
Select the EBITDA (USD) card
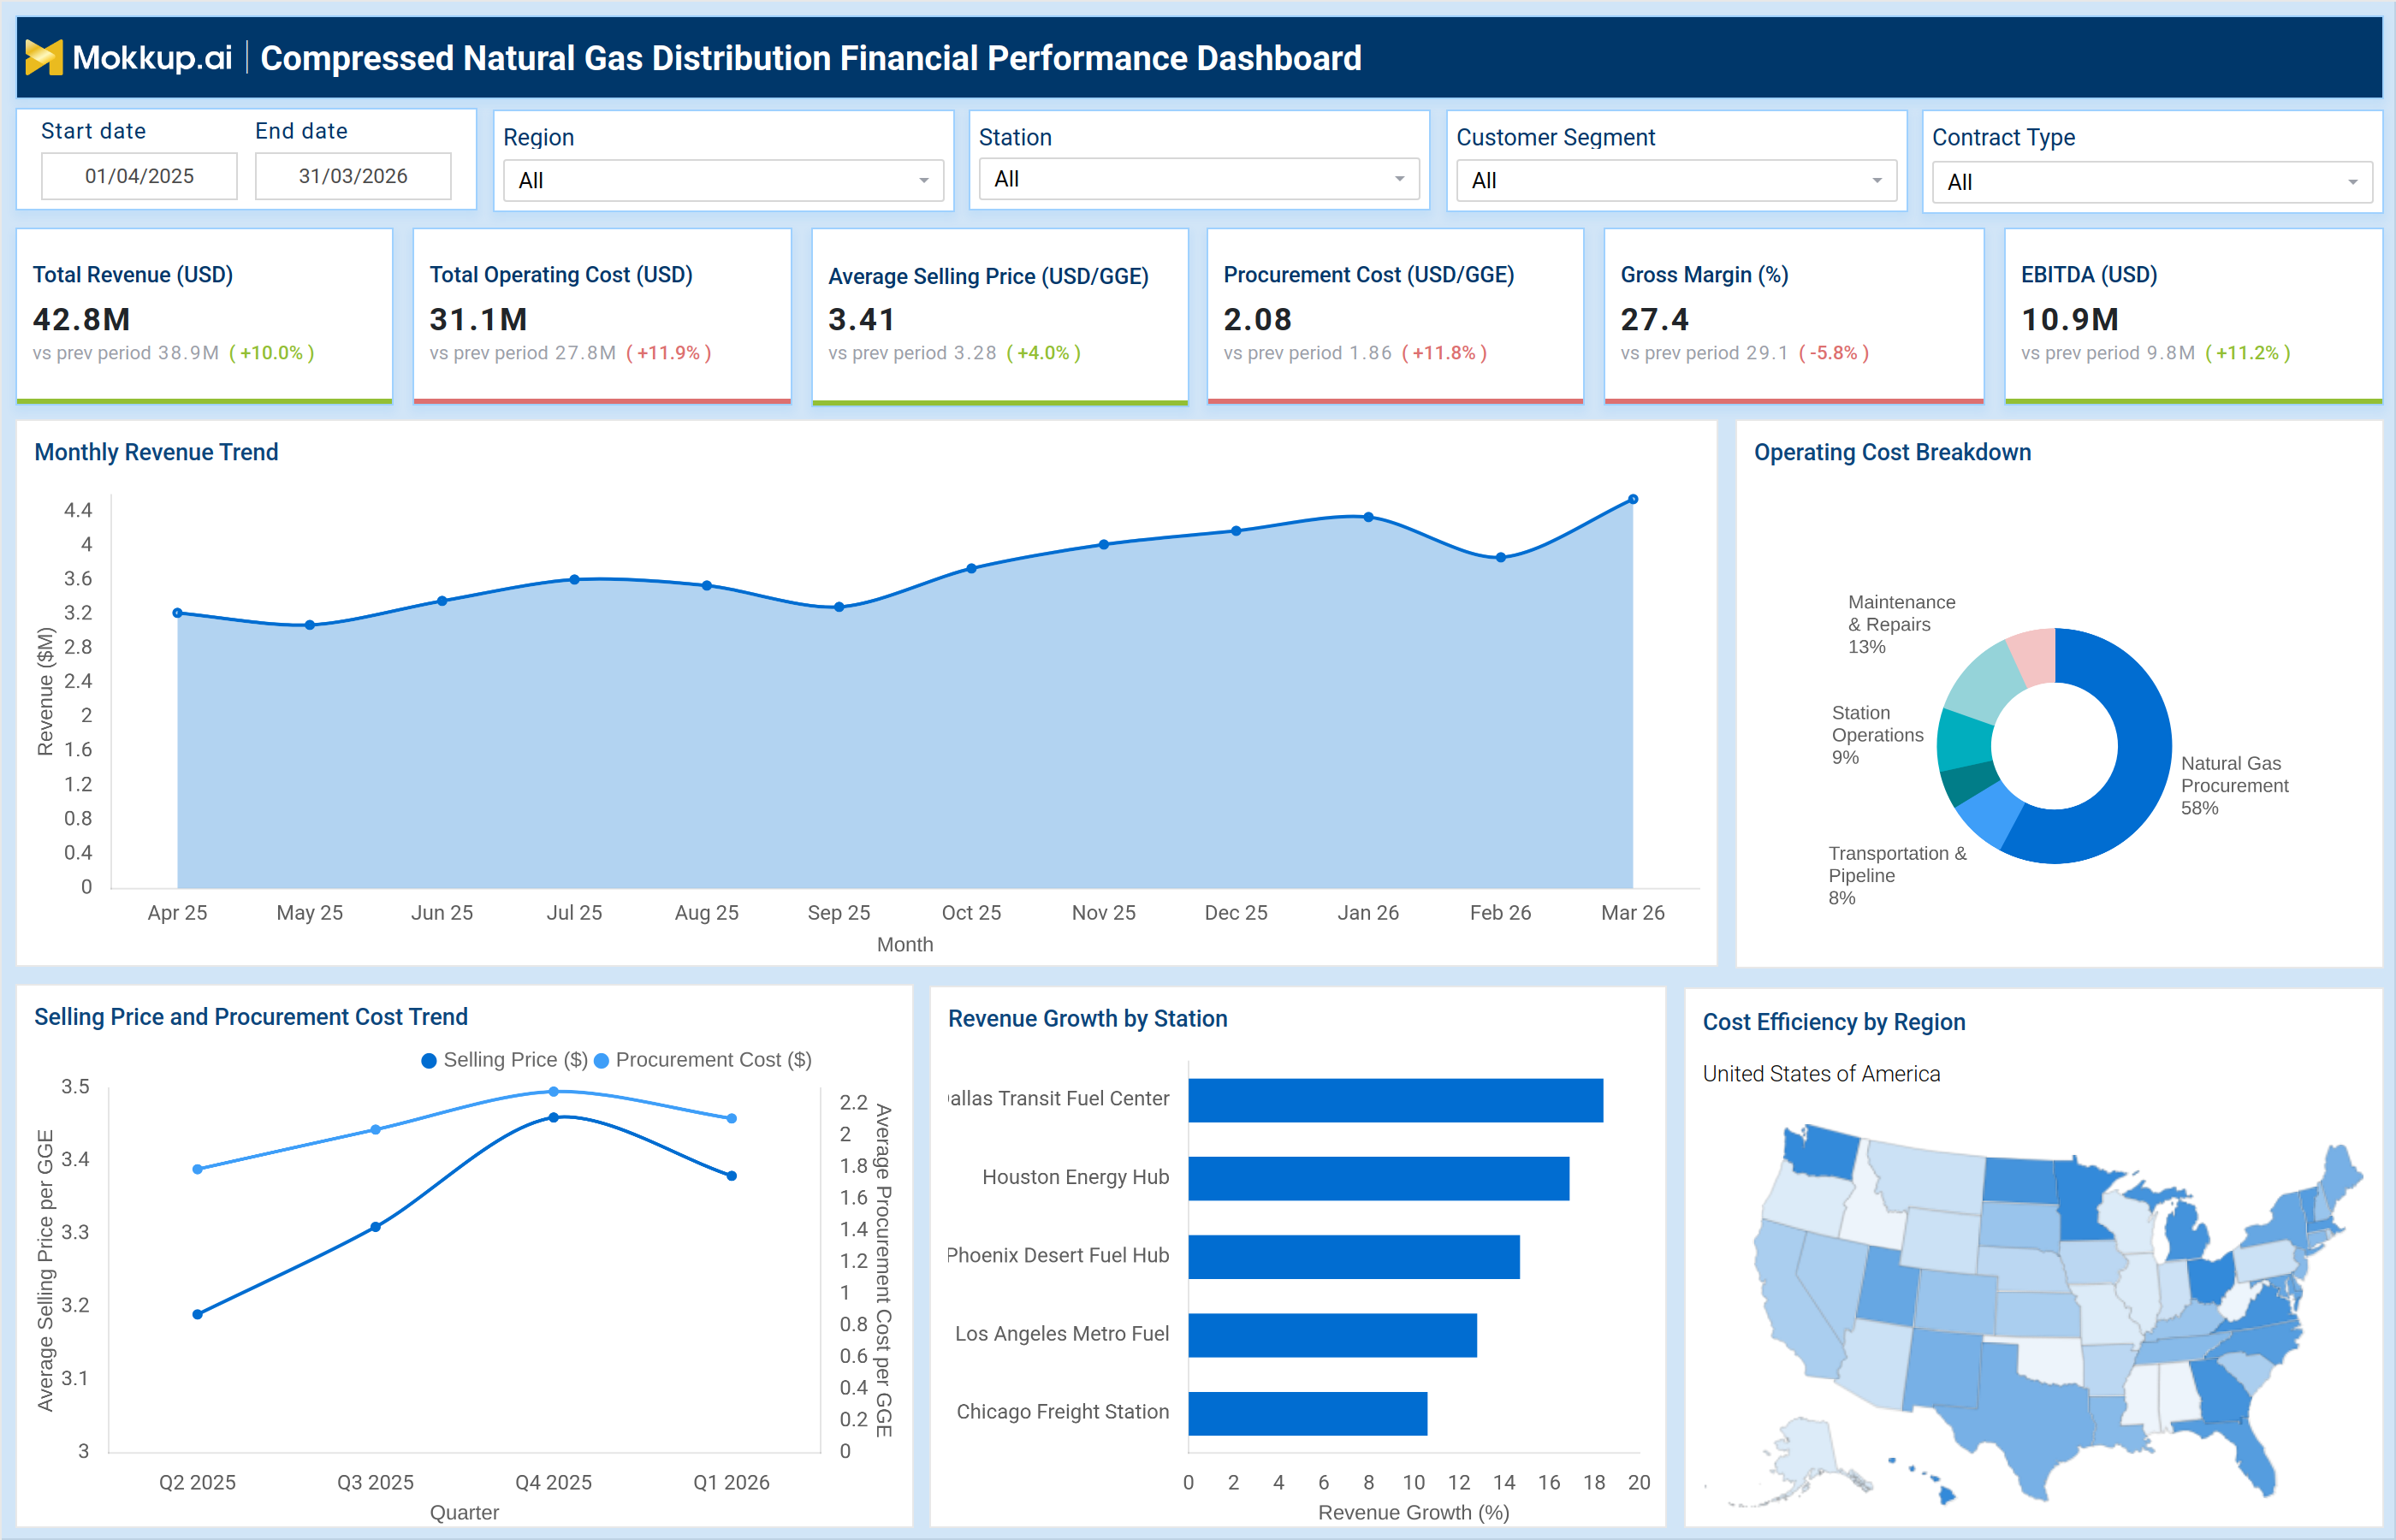click(x=2193, y=316)
